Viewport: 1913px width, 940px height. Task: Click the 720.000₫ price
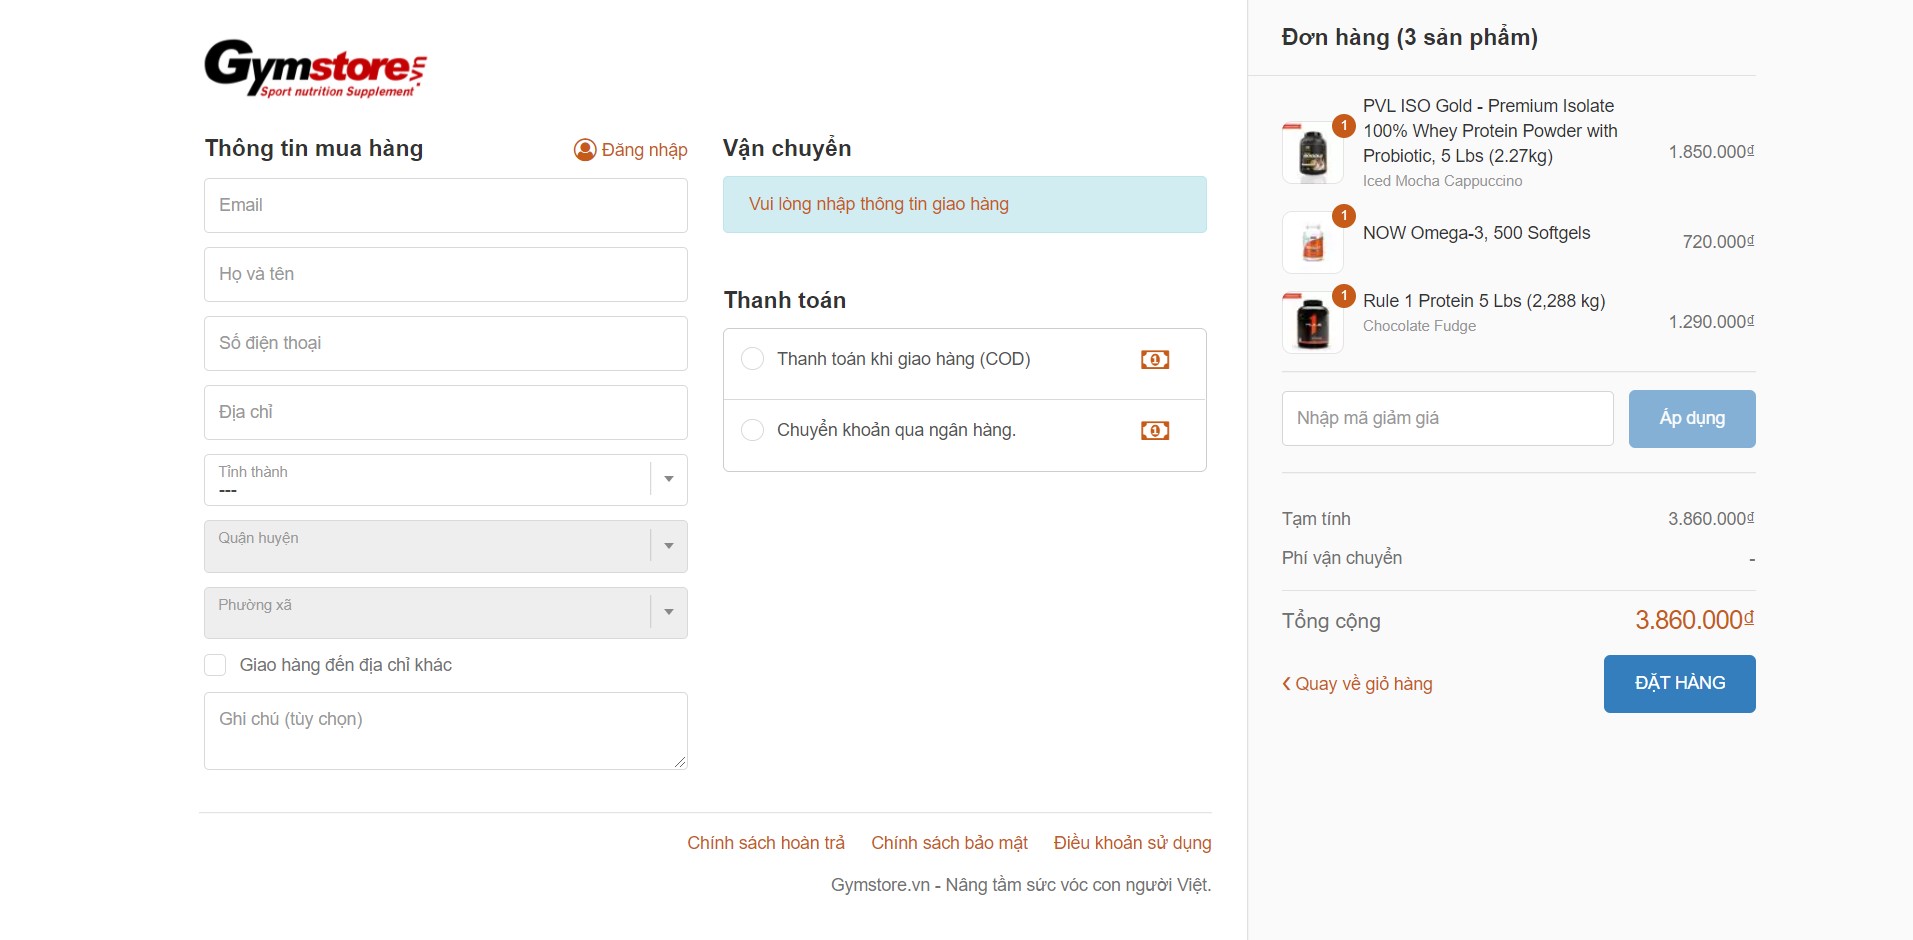point(1718,242)
